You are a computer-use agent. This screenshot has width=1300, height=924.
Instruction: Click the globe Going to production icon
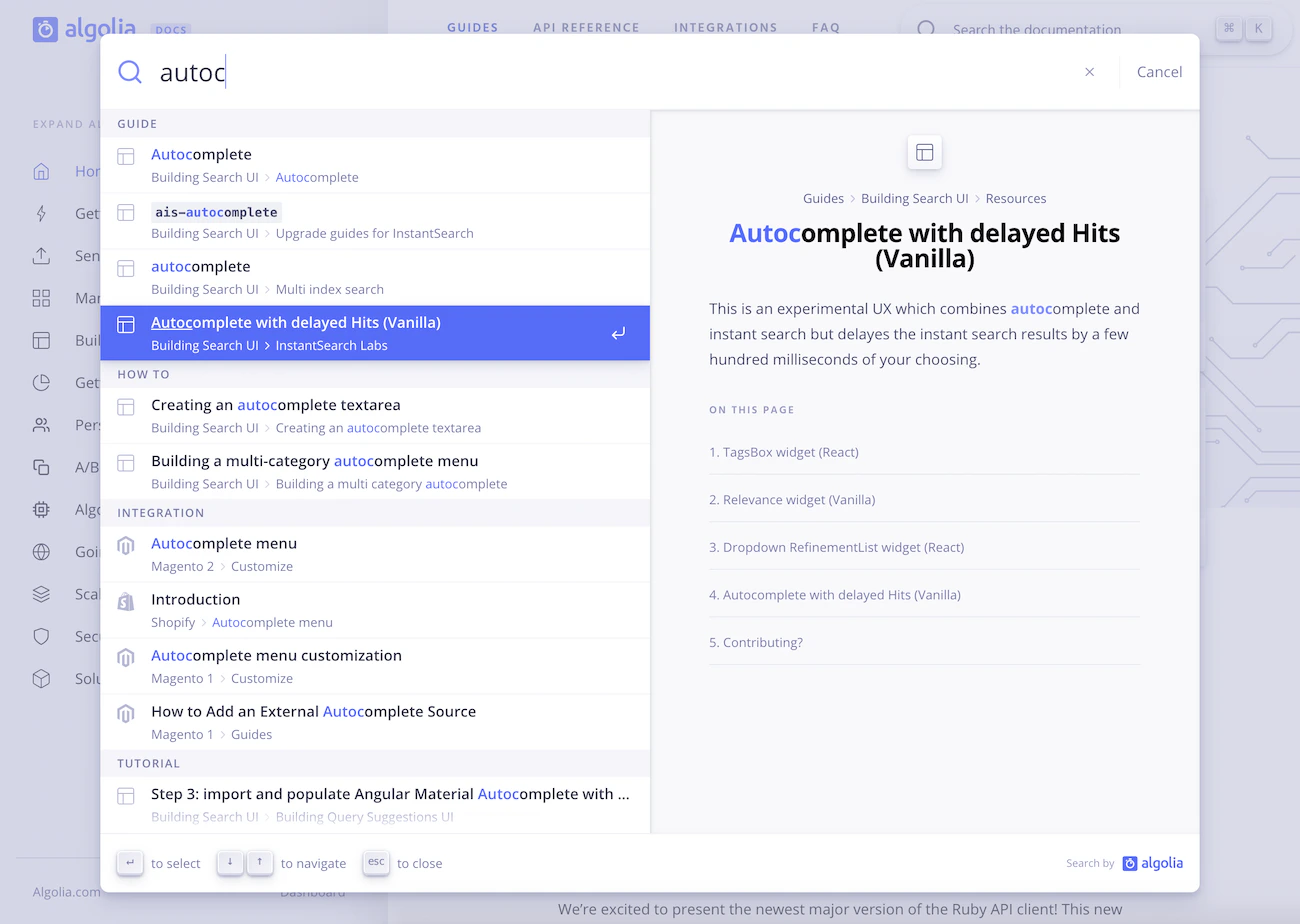[41, 551]
